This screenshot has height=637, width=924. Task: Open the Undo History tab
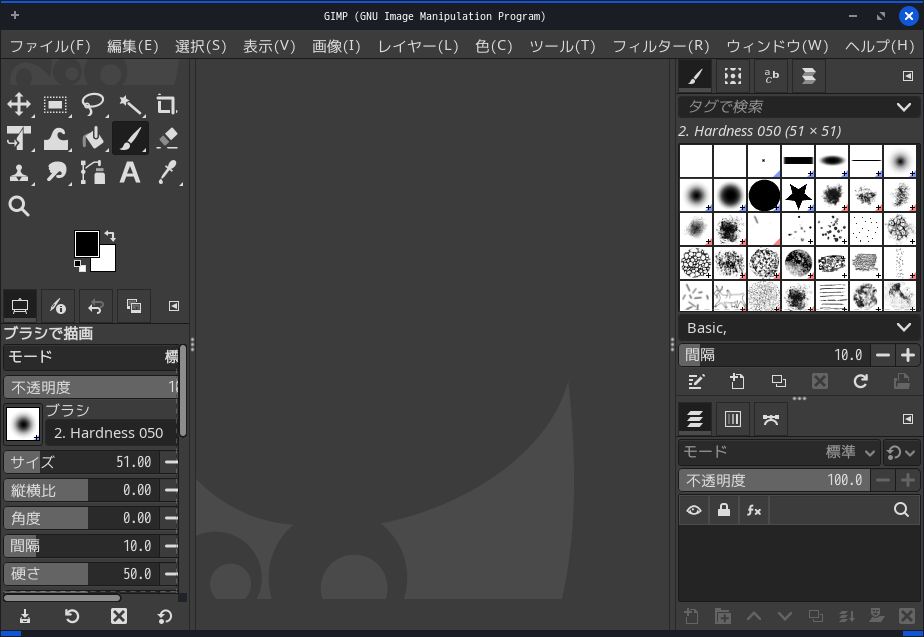click(x=95, y=306)
